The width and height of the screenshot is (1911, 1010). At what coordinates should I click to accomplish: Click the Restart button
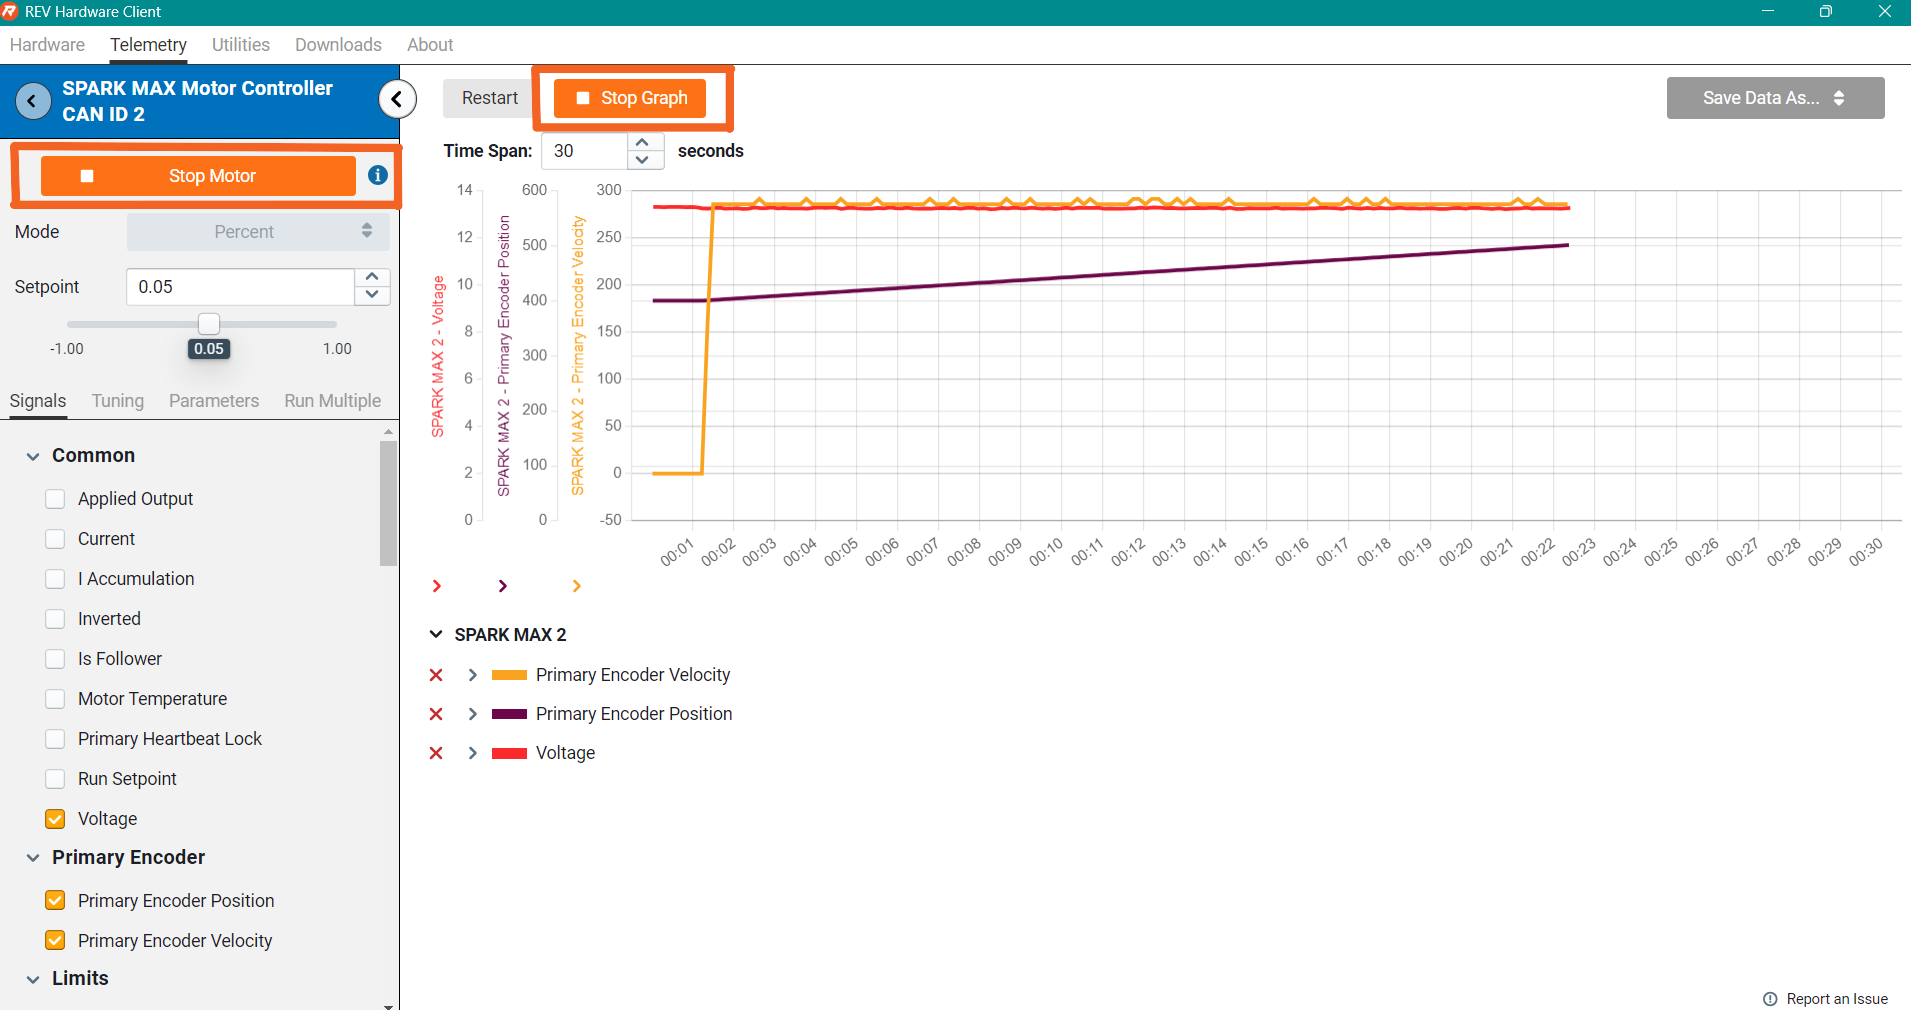pos(489,98)
